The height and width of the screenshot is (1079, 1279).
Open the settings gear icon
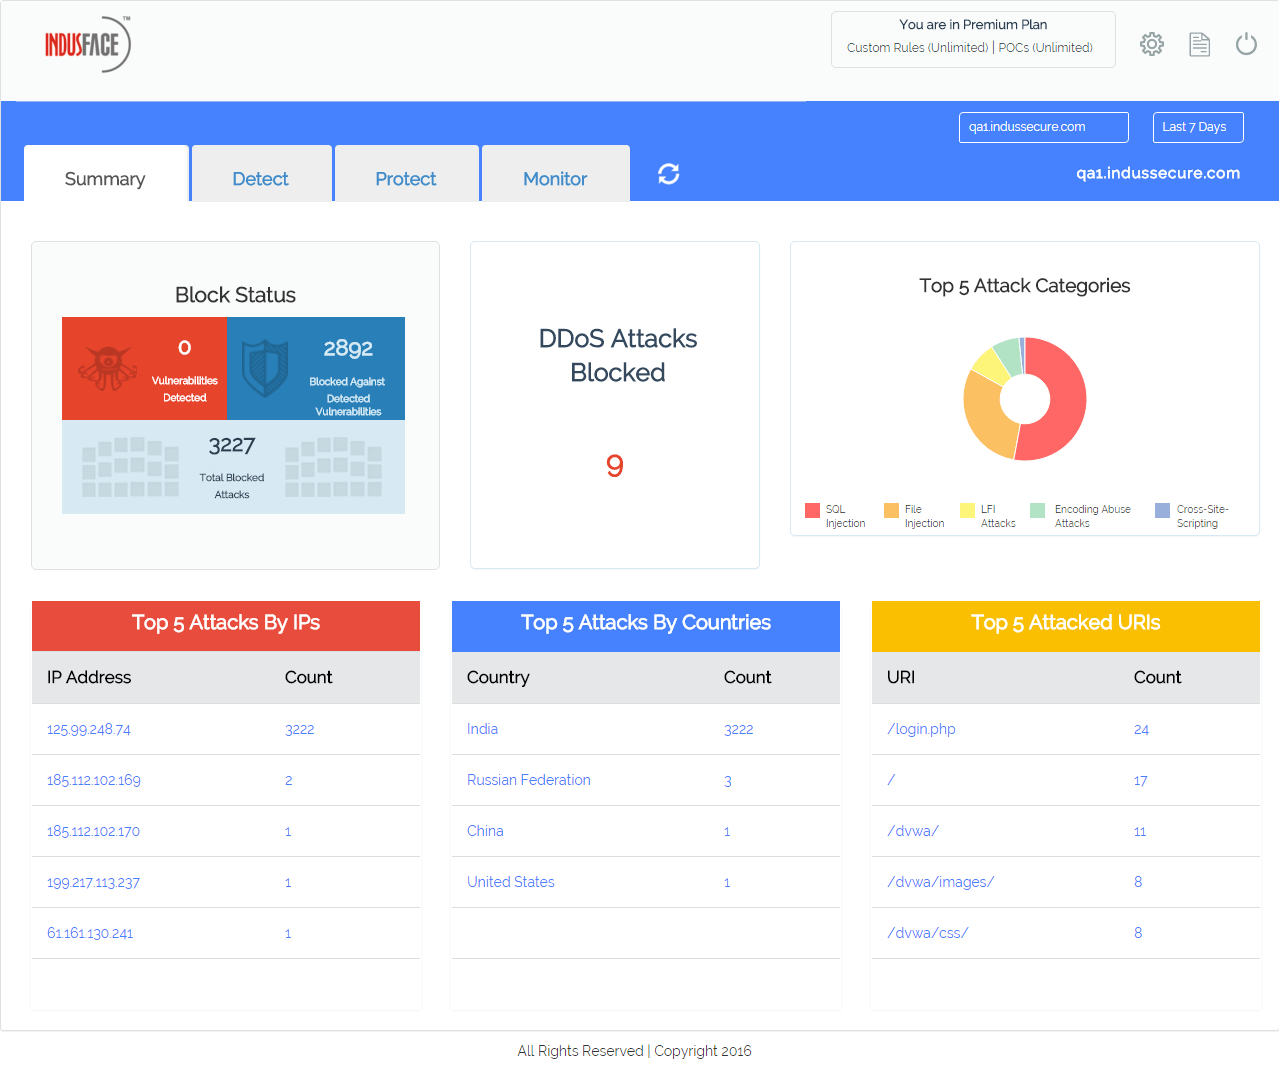click(x=1152, y=44)
